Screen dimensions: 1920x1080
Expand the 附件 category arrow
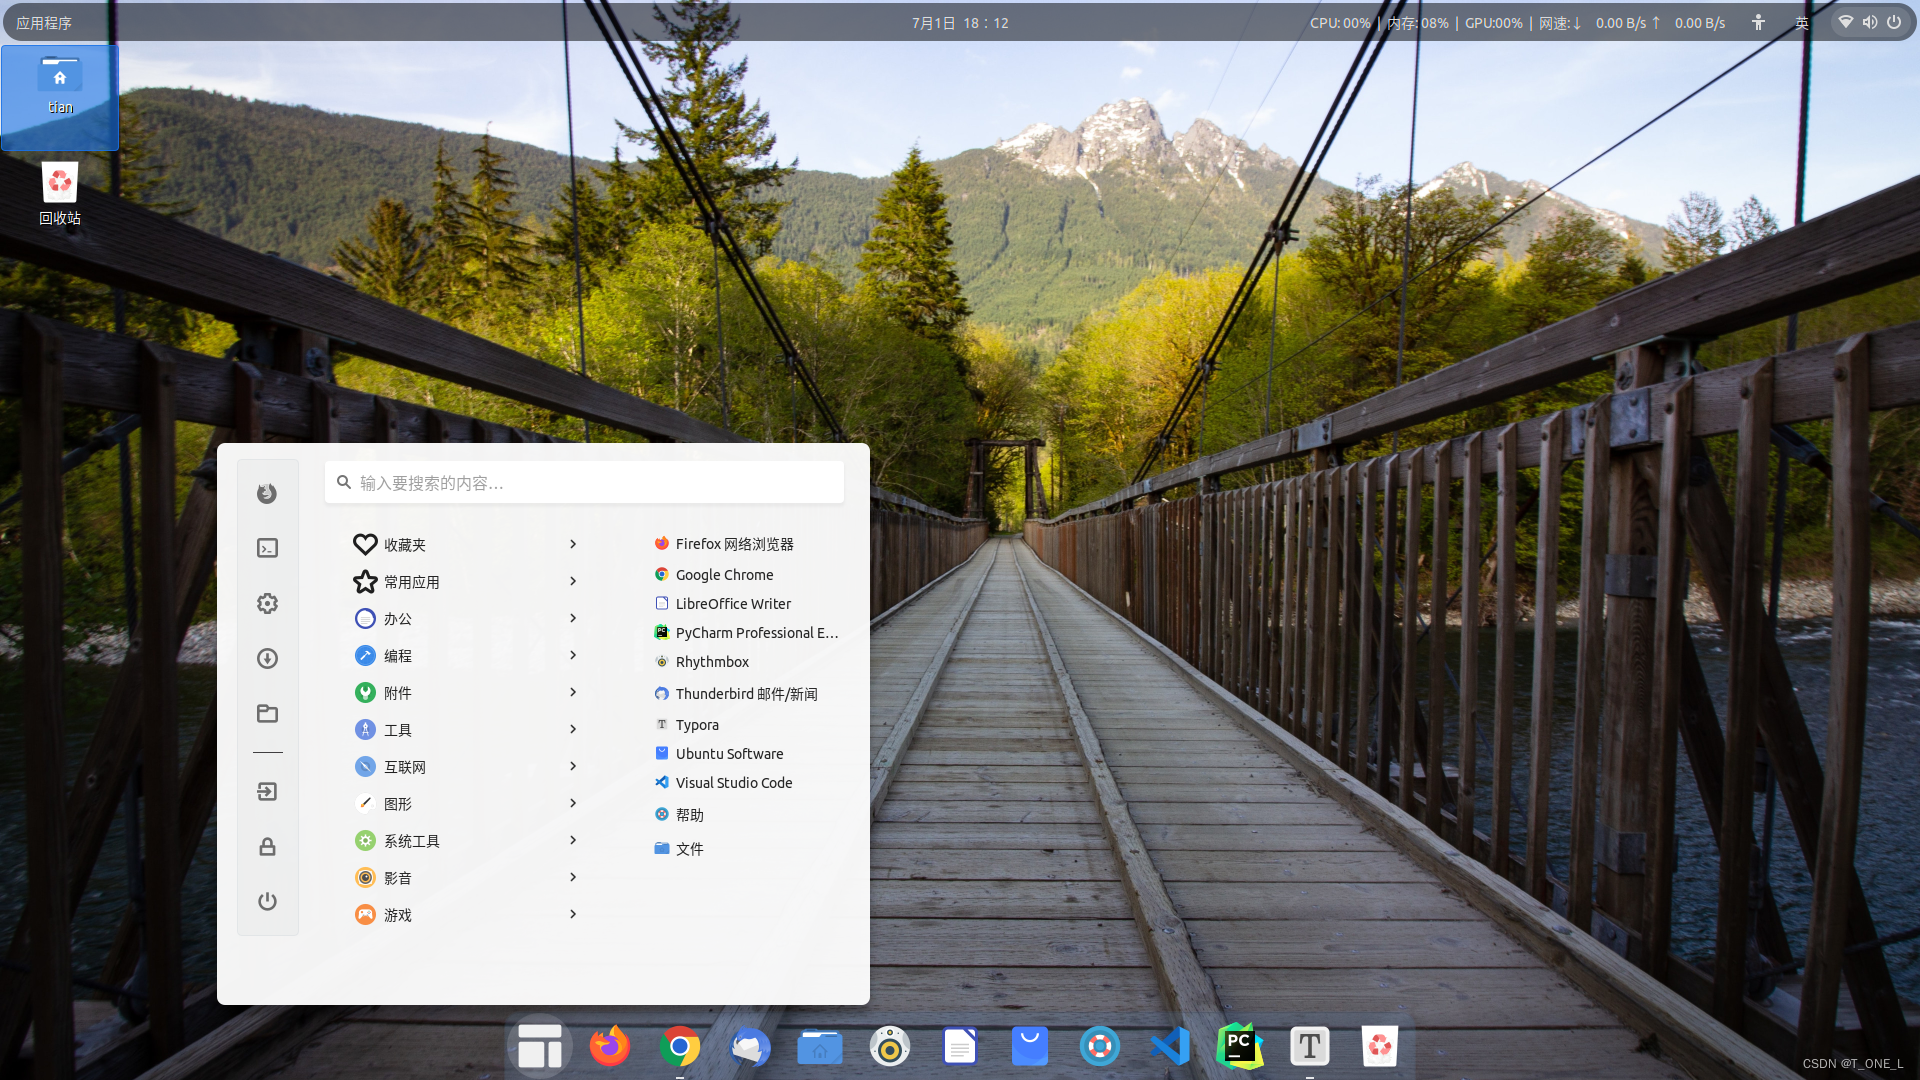pyautogui.click(x=573, y=692)
